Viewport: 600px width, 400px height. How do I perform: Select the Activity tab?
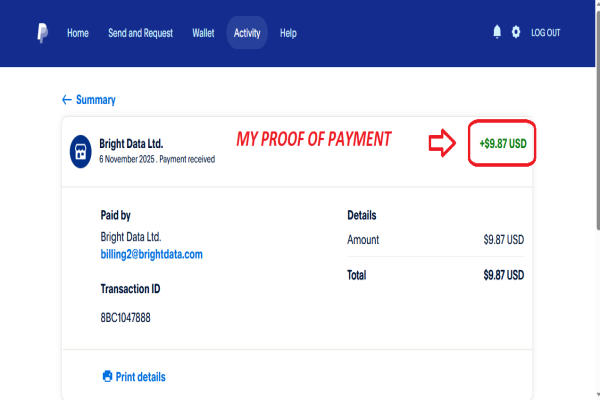(x=247, y=33)
